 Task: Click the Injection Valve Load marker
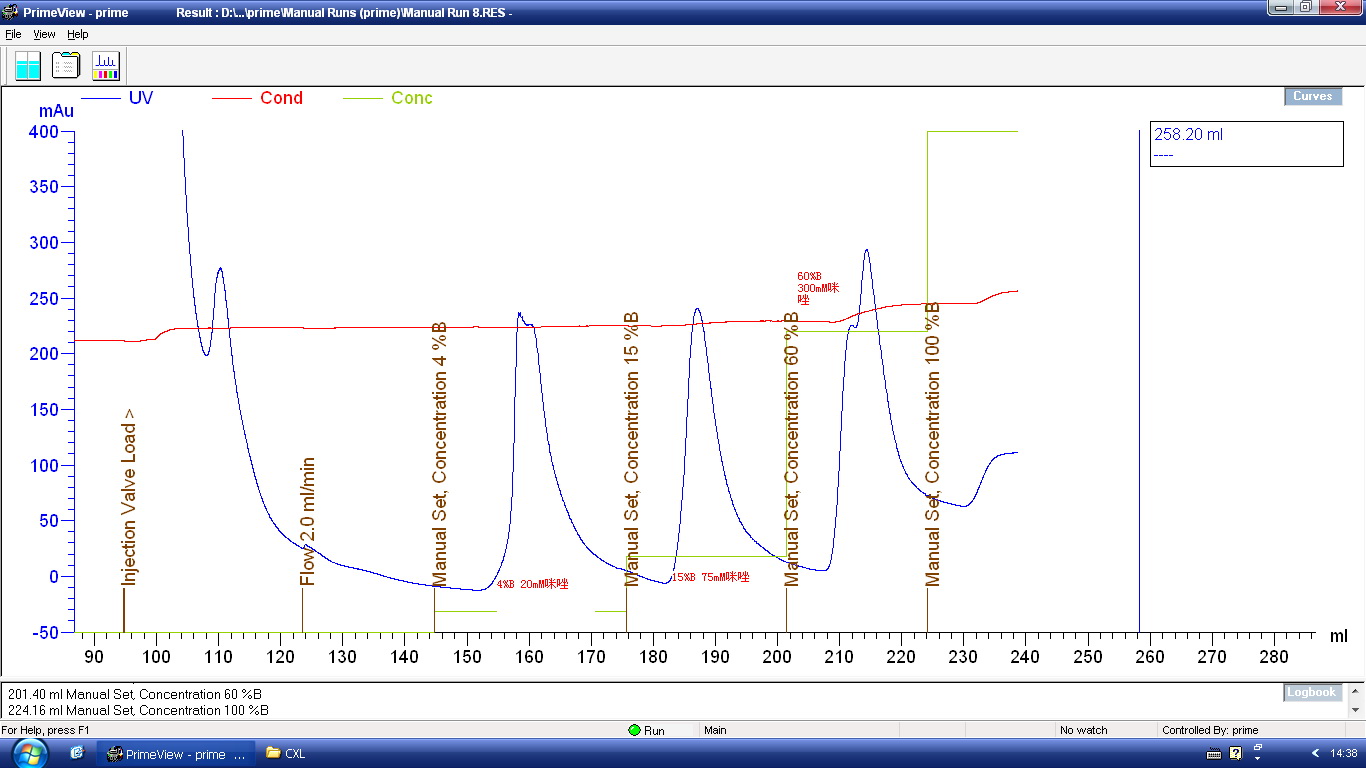(128, 497)
